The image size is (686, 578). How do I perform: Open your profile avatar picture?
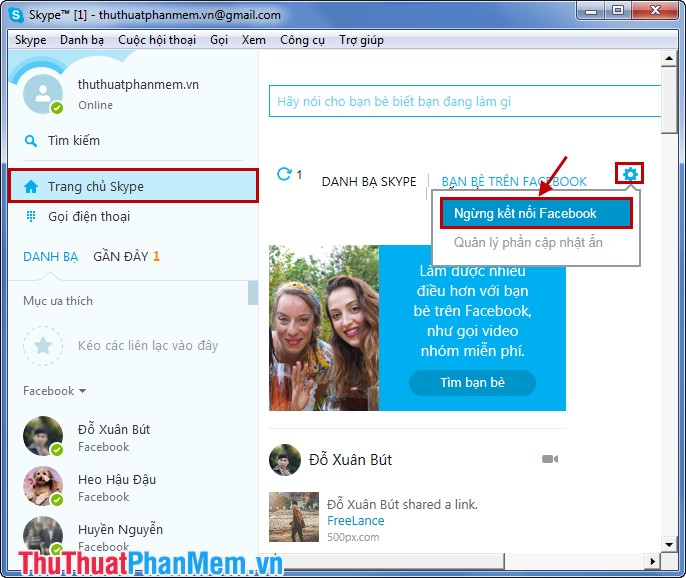[43, 94]
